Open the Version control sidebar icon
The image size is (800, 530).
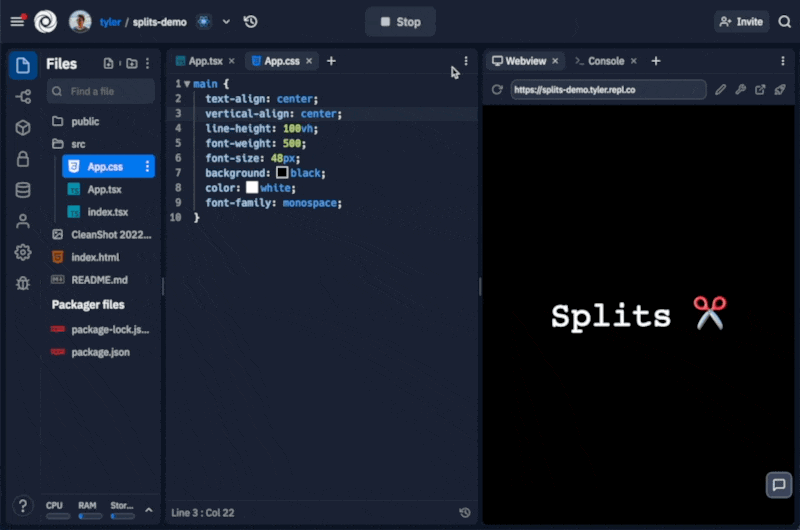point(22,97)
